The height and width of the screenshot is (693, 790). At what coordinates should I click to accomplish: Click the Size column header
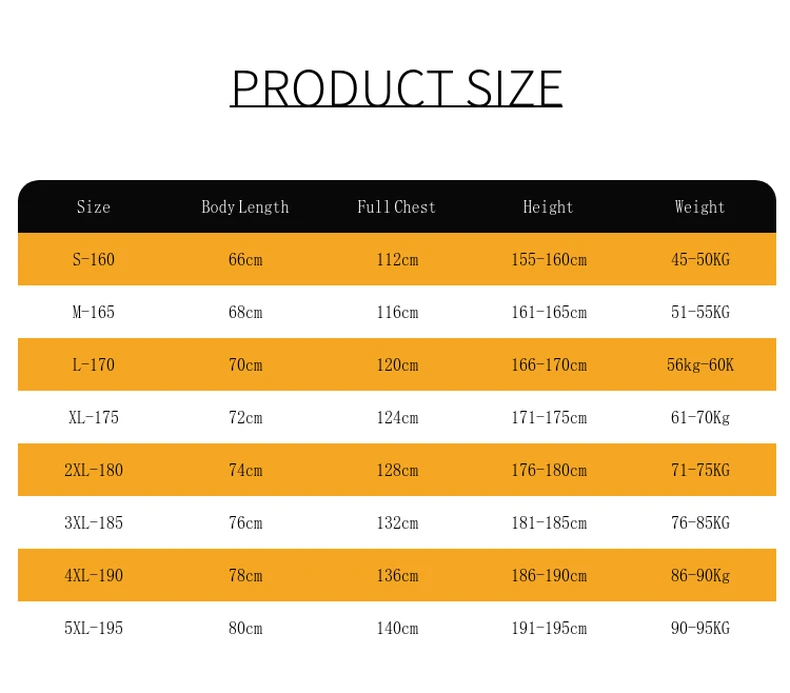93,207
